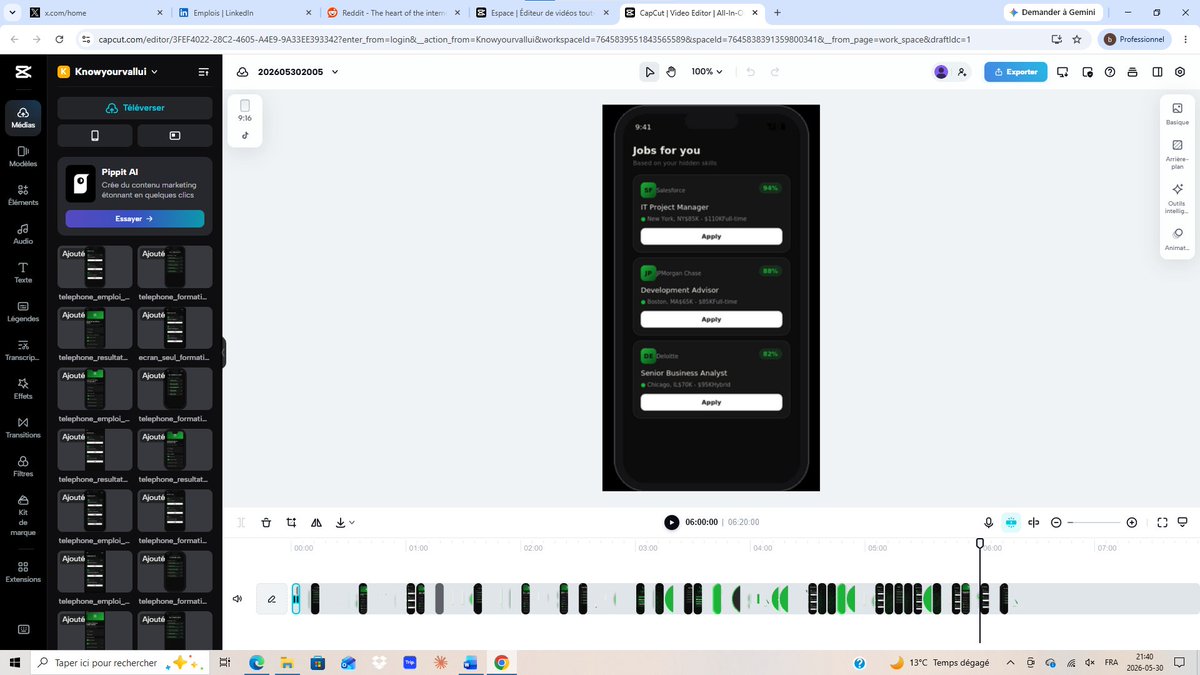Screen dimensions: 1200x675
Task: Open the project name 202605302005 dropdown
Action: click(298, 72)
